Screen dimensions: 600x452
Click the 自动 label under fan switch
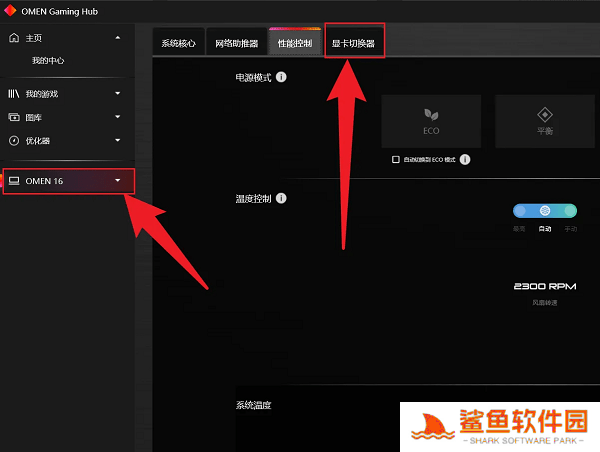point(545,229)
